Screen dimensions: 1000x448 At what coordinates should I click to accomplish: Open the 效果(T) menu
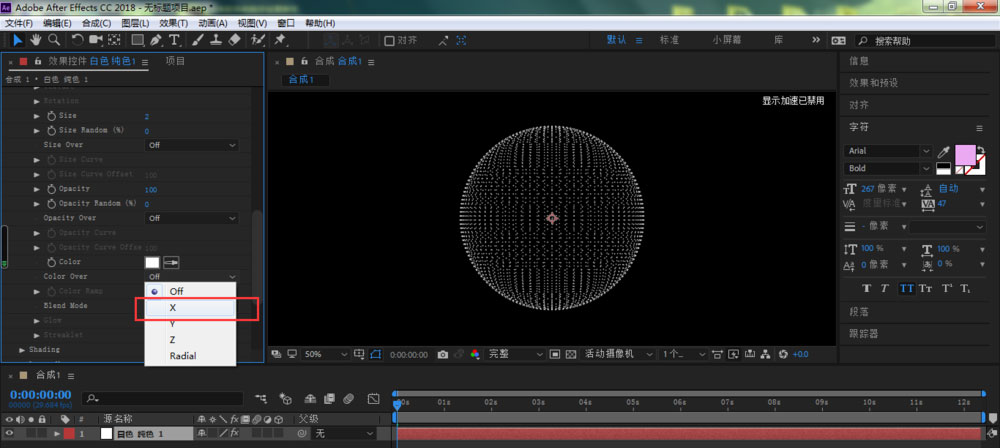173,22
